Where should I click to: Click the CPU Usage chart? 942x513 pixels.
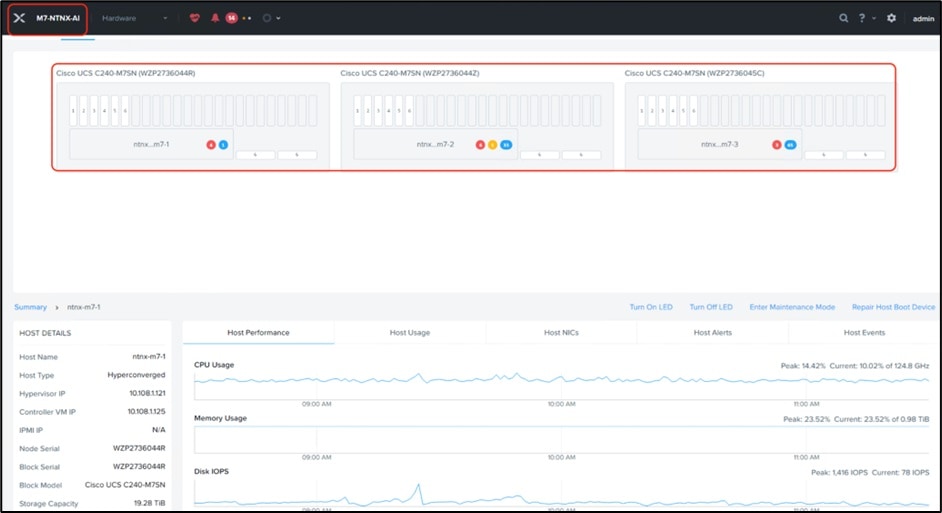[561, 385]
